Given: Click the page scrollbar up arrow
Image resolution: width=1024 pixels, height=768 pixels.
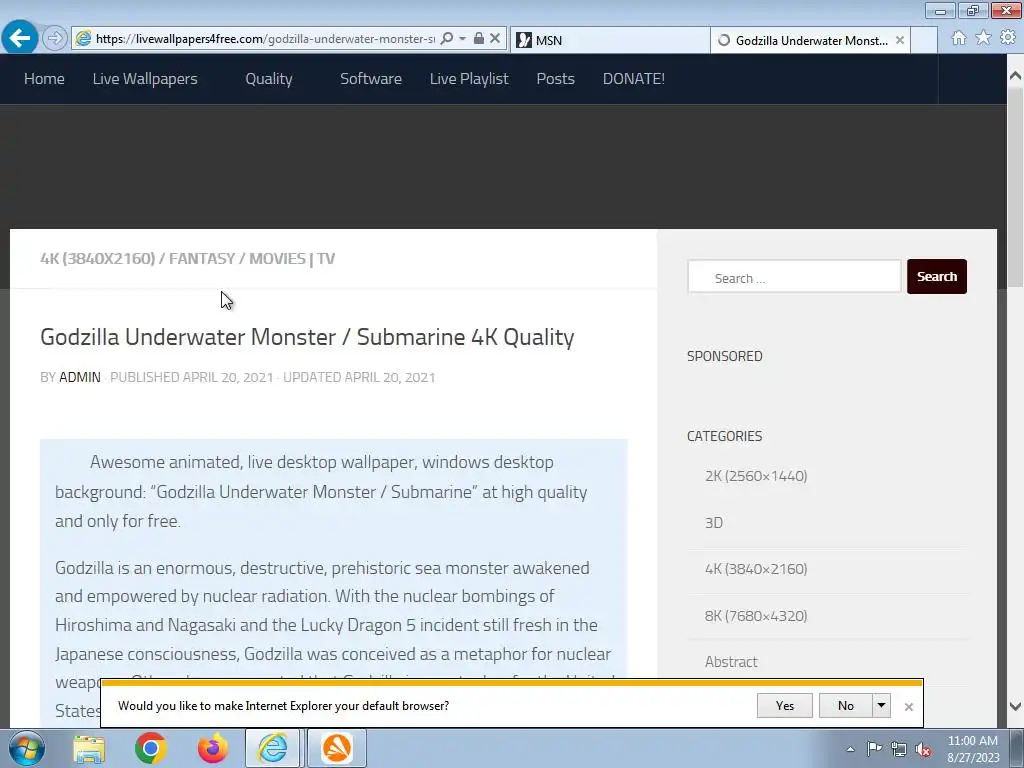Looking at the screenshot, I should [x=1015, y=76].
